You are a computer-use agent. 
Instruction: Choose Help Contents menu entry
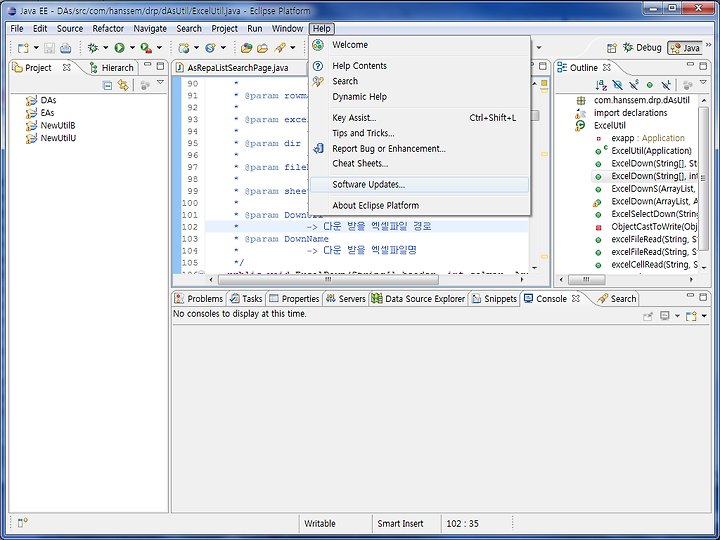click(419, 66)
